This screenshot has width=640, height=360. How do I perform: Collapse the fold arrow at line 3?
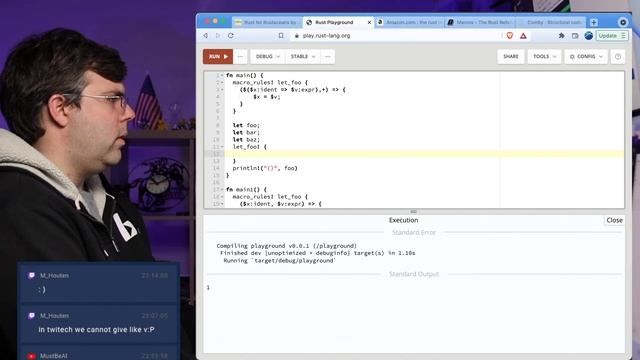(222, 90)
